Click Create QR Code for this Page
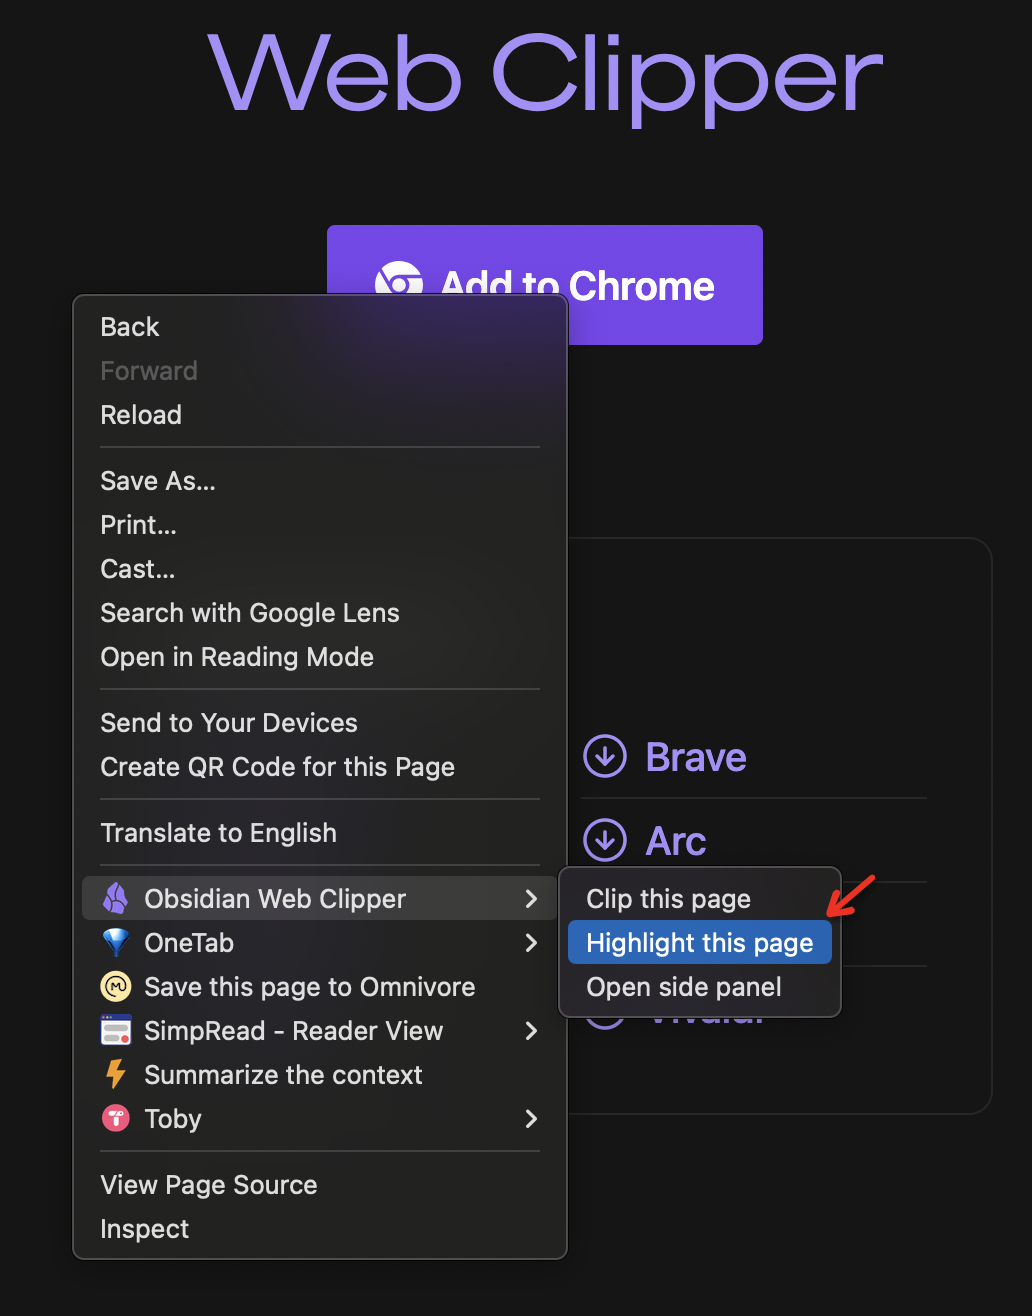Screen dimensions: 1032x1316 tap(278, 767)
